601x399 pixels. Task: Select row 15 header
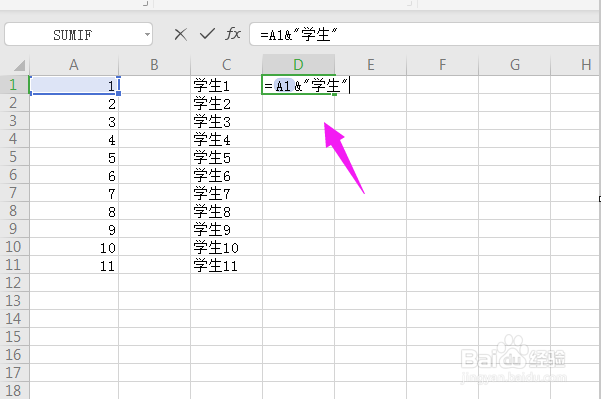click(14, 337)
